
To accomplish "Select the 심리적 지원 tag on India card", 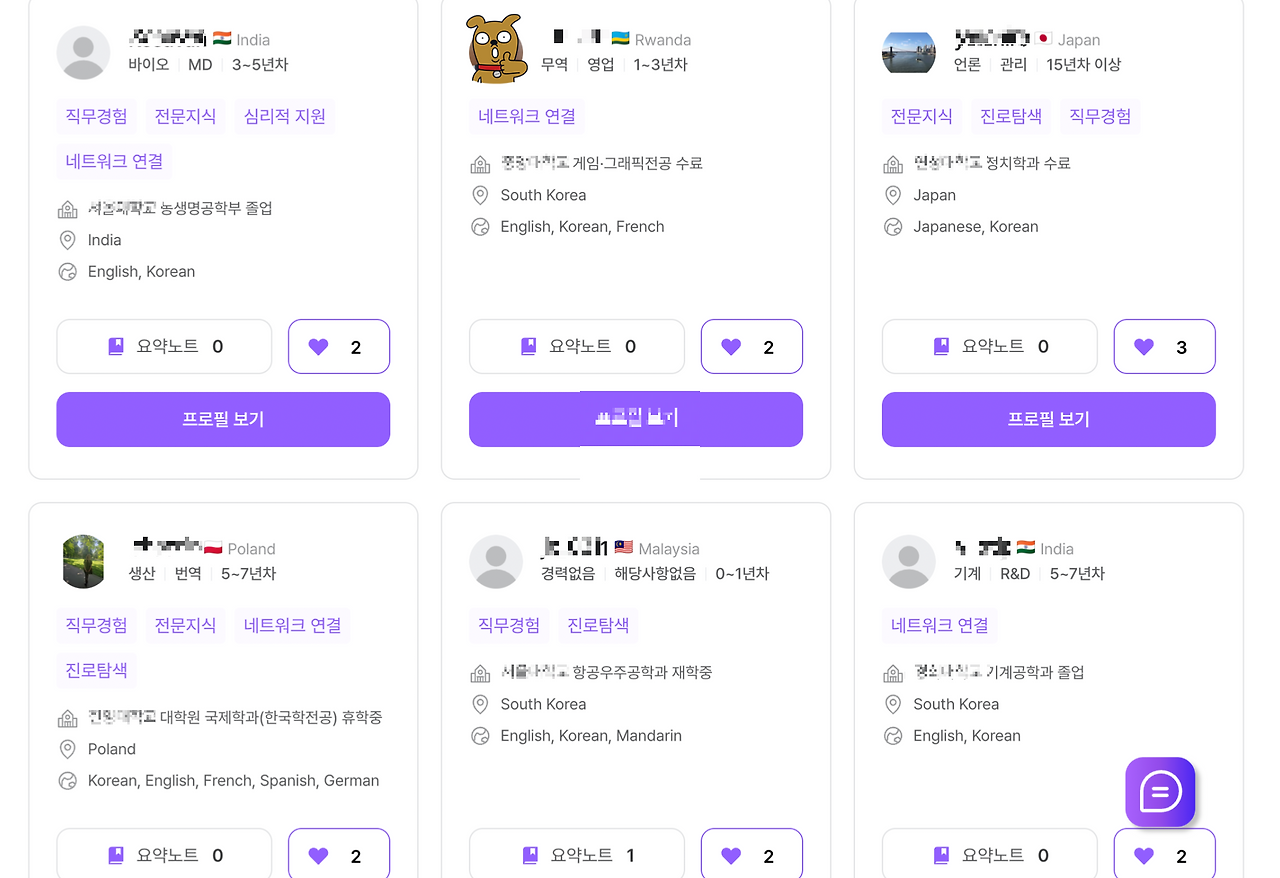I will (285, 116).
